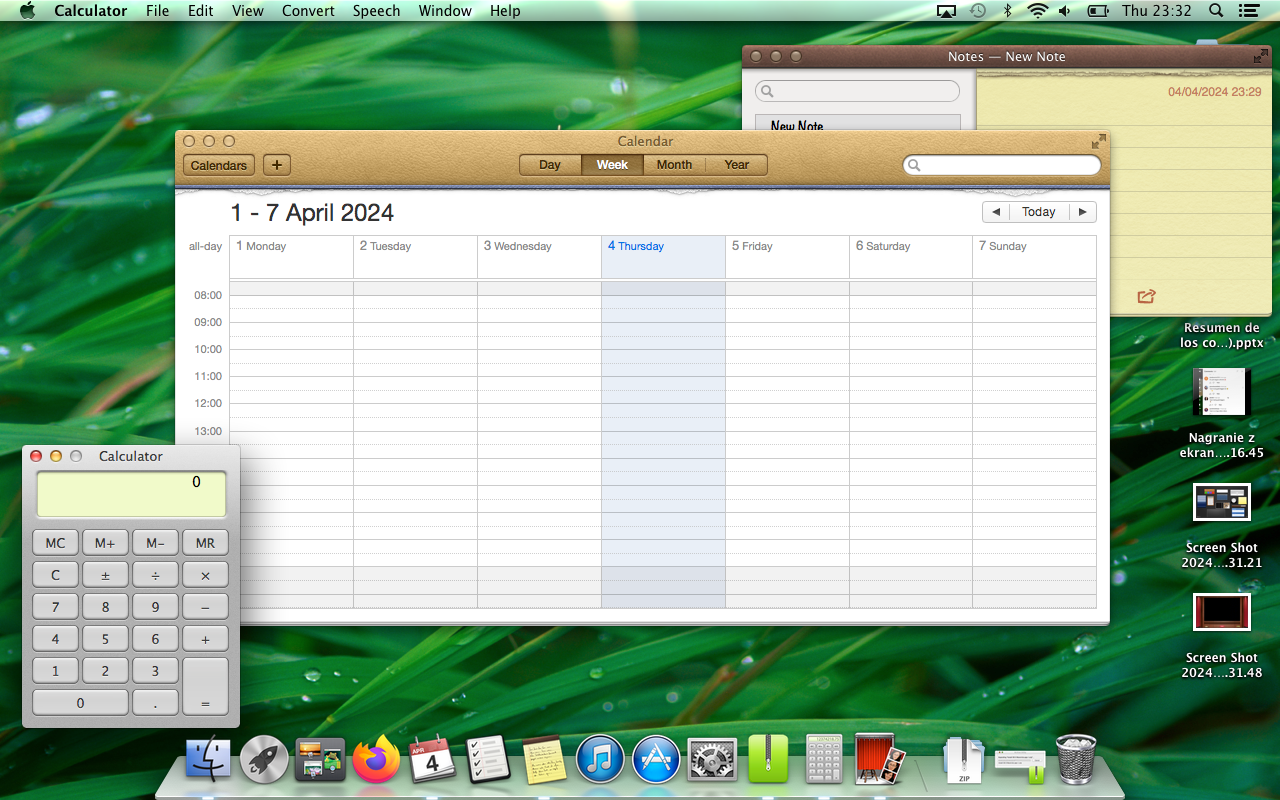Open the App Store Dock icon

[656, 760]
